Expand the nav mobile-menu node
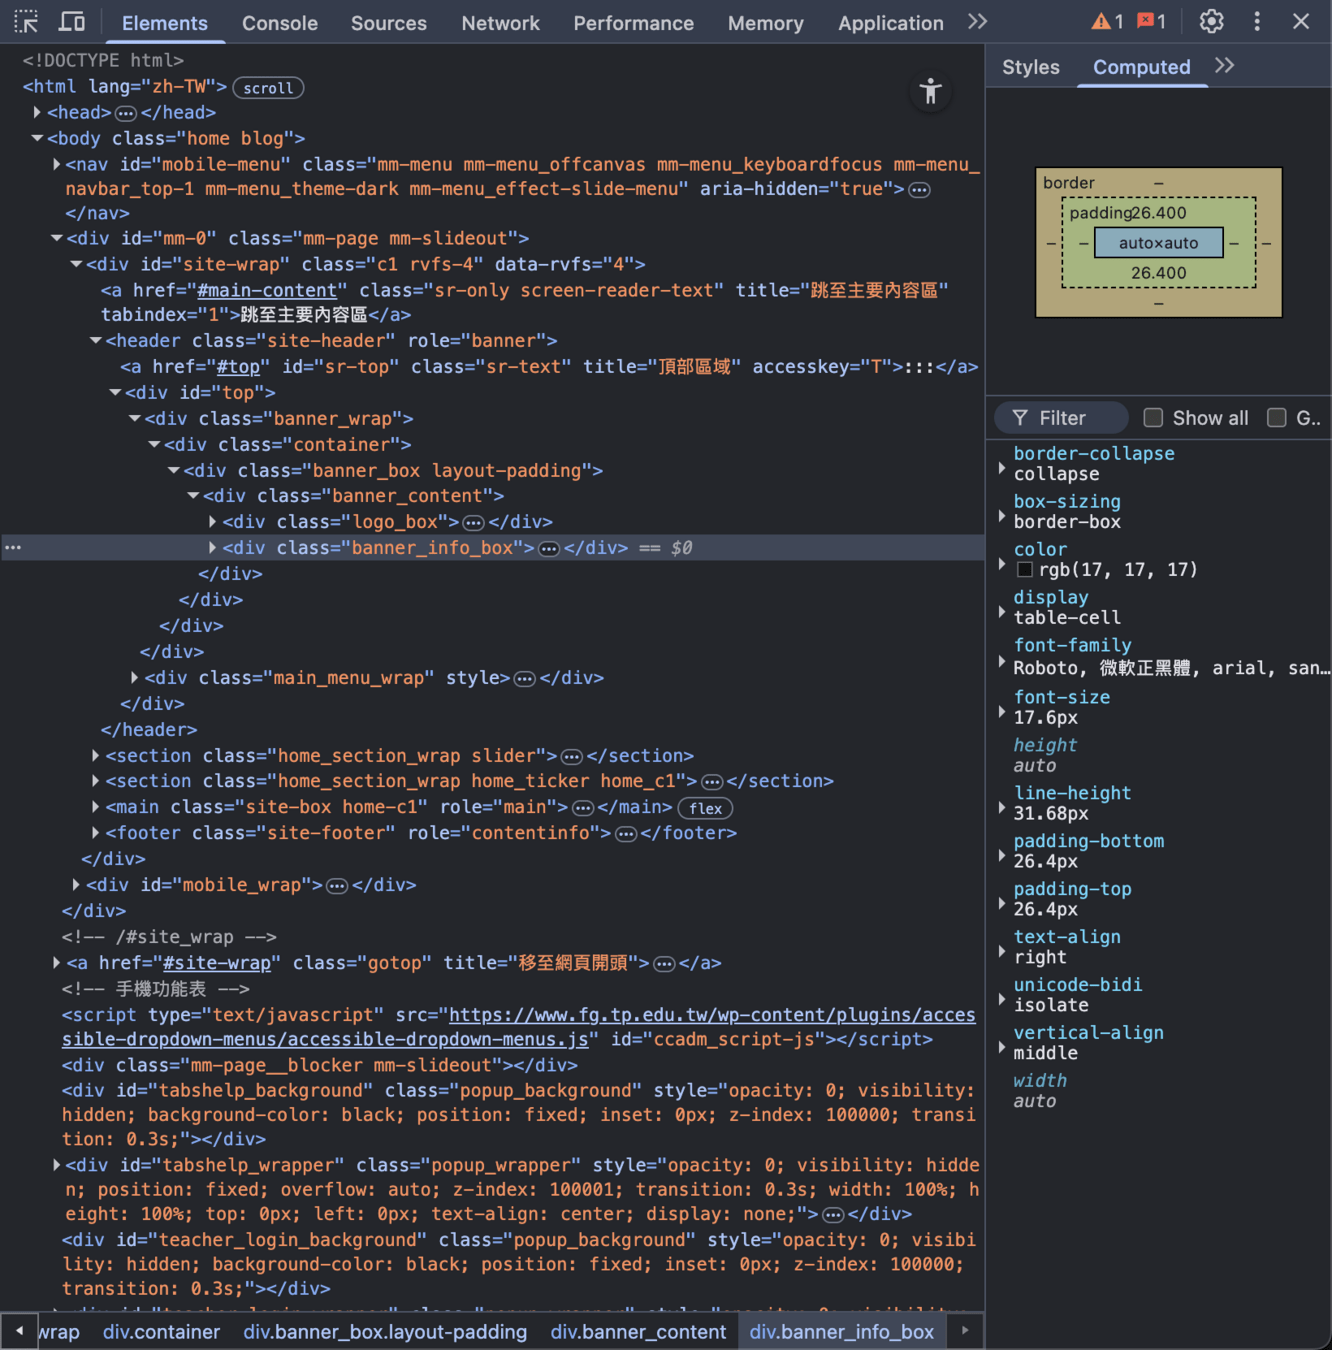The height and width of the screenshot is (1350, 1332). coord(56,164)
